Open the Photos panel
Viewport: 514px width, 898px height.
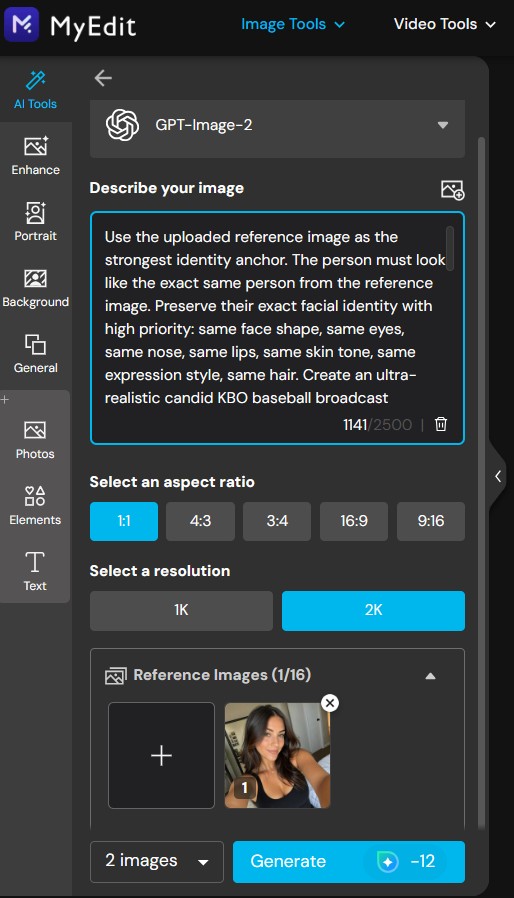(x=35, y=440)
